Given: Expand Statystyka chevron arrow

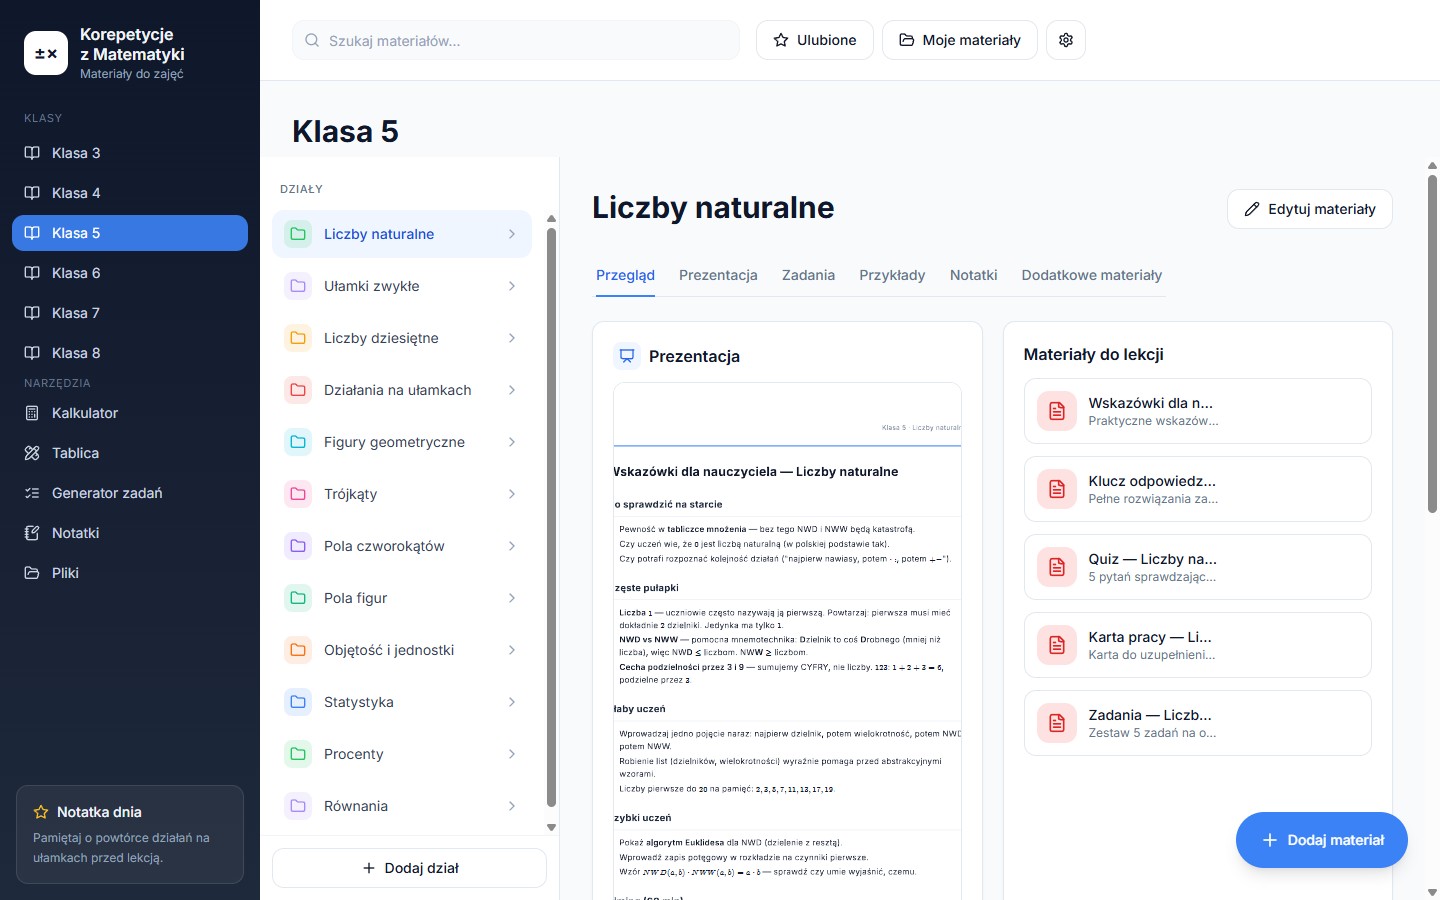Looking at the screenshot, I should (512, 702).
